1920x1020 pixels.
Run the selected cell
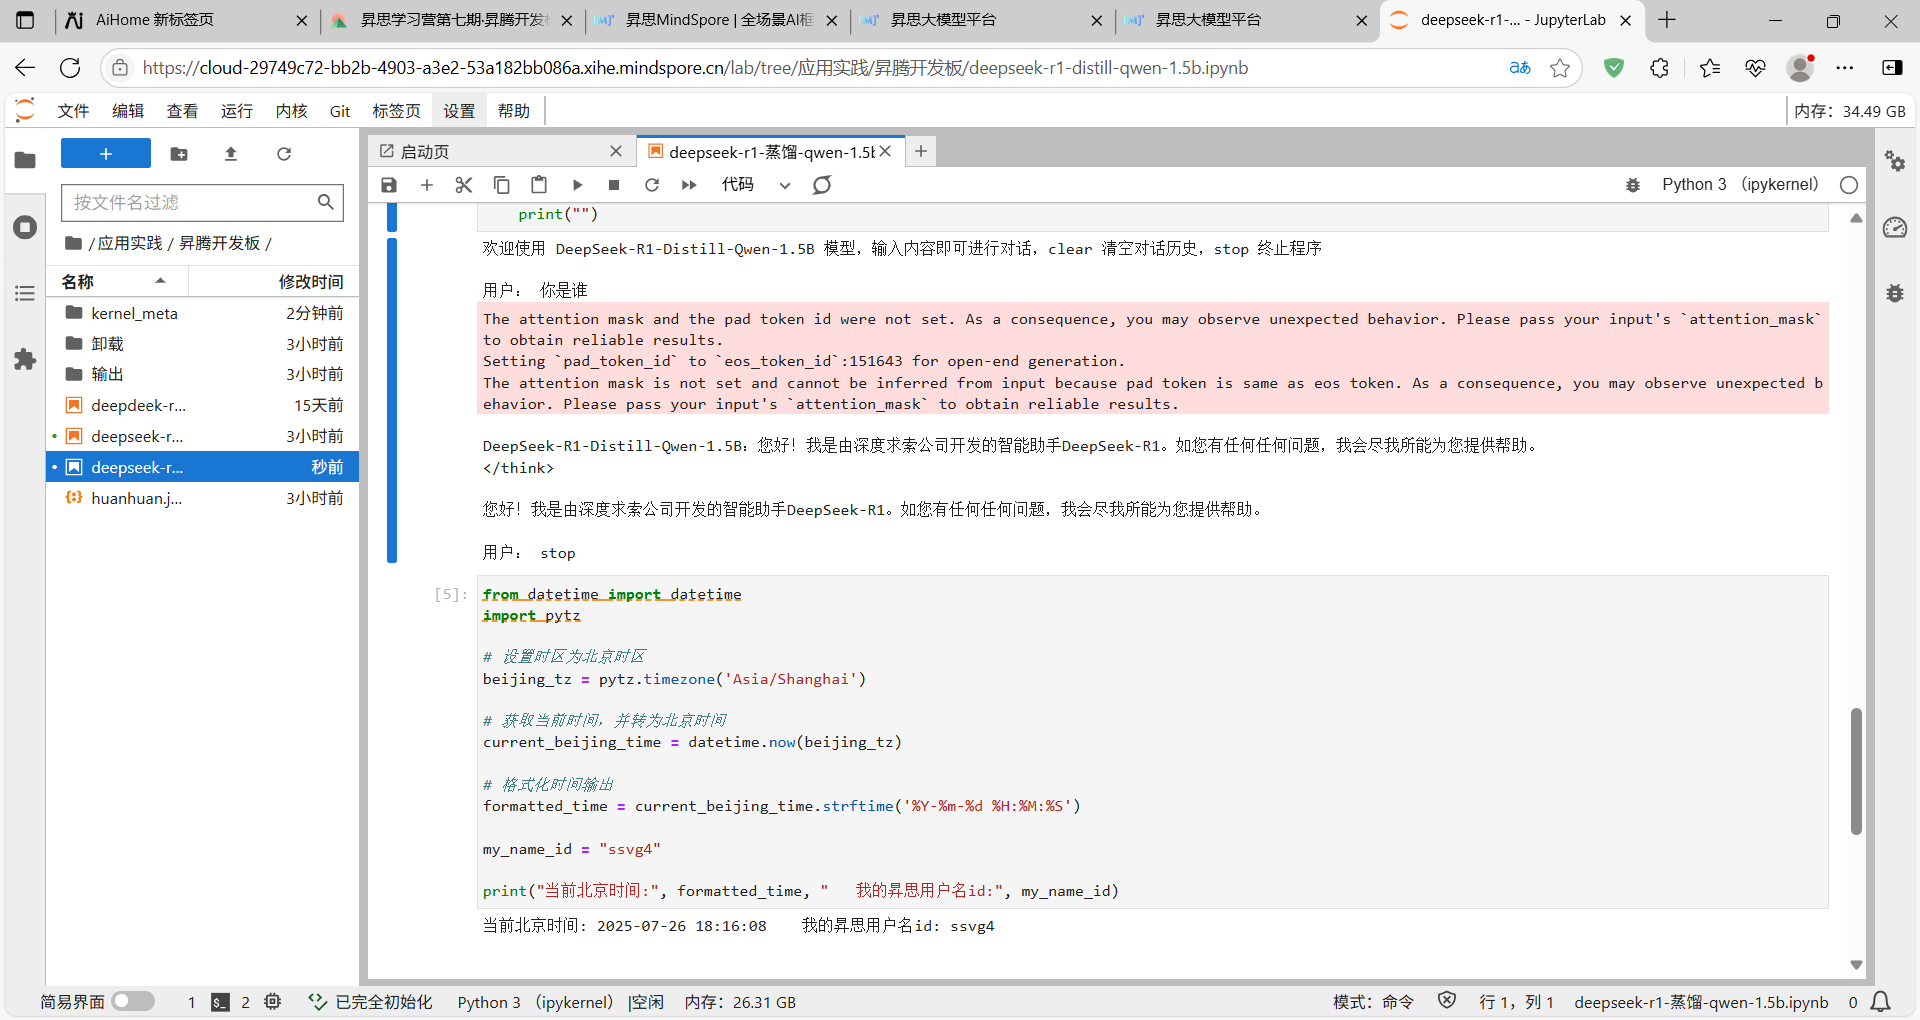click(577, 185)
